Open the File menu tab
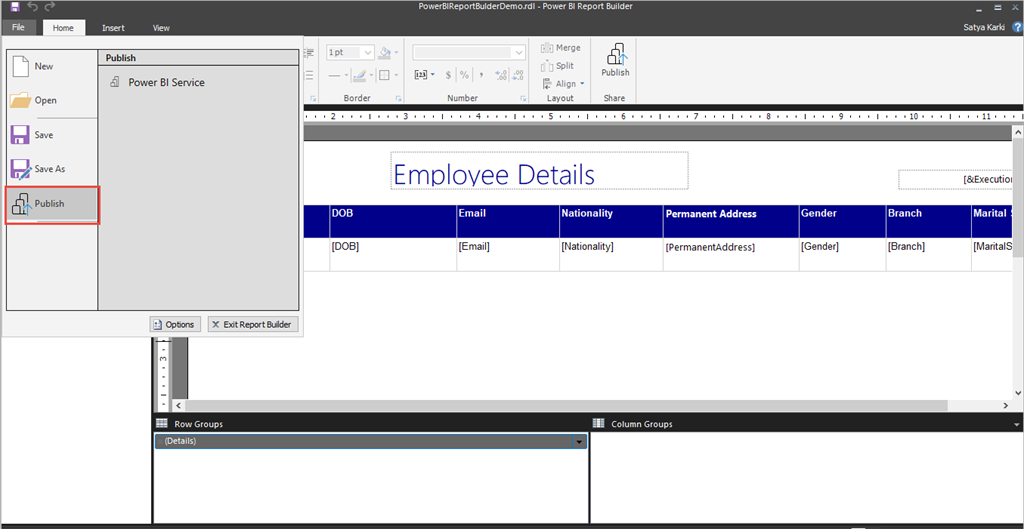The height and width of the screenshot is (529, 1024). coord(18,27)
